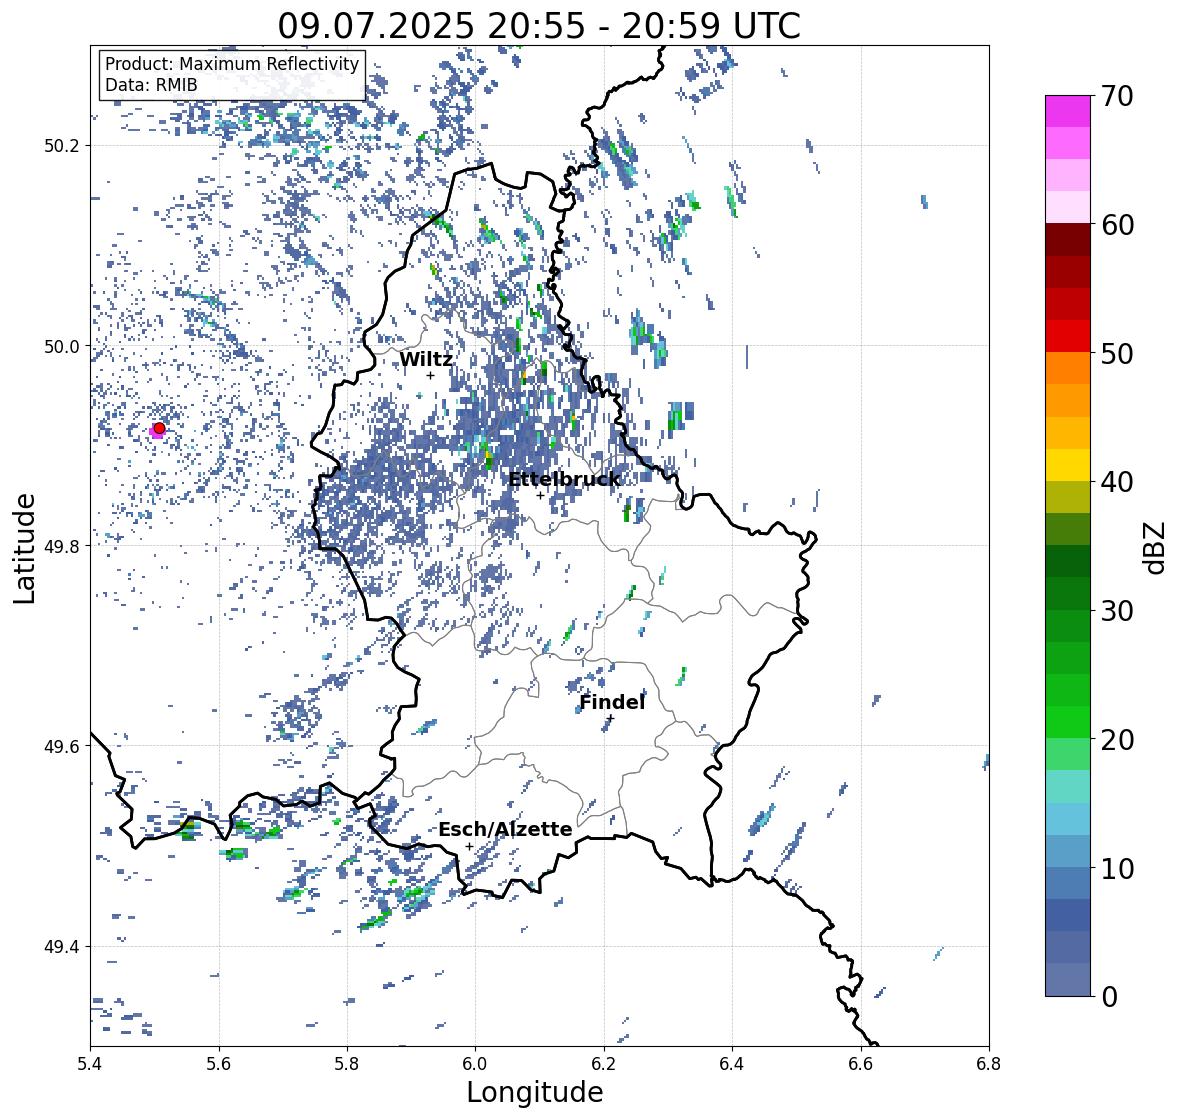Click the plus marker below Wiltz label

click(430, 376)
